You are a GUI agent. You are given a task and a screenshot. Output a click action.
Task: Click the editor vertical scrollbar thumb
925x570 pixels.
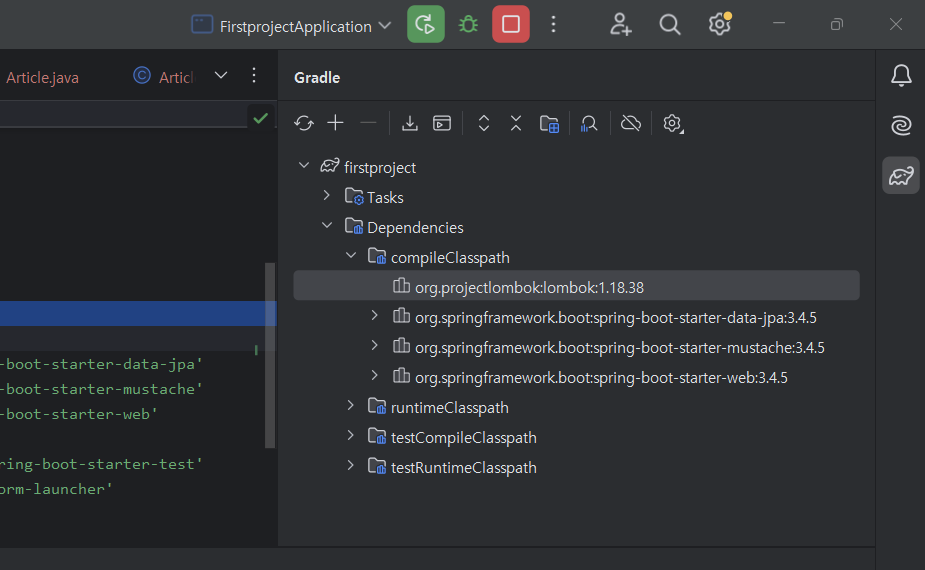(x=270, y=355)
